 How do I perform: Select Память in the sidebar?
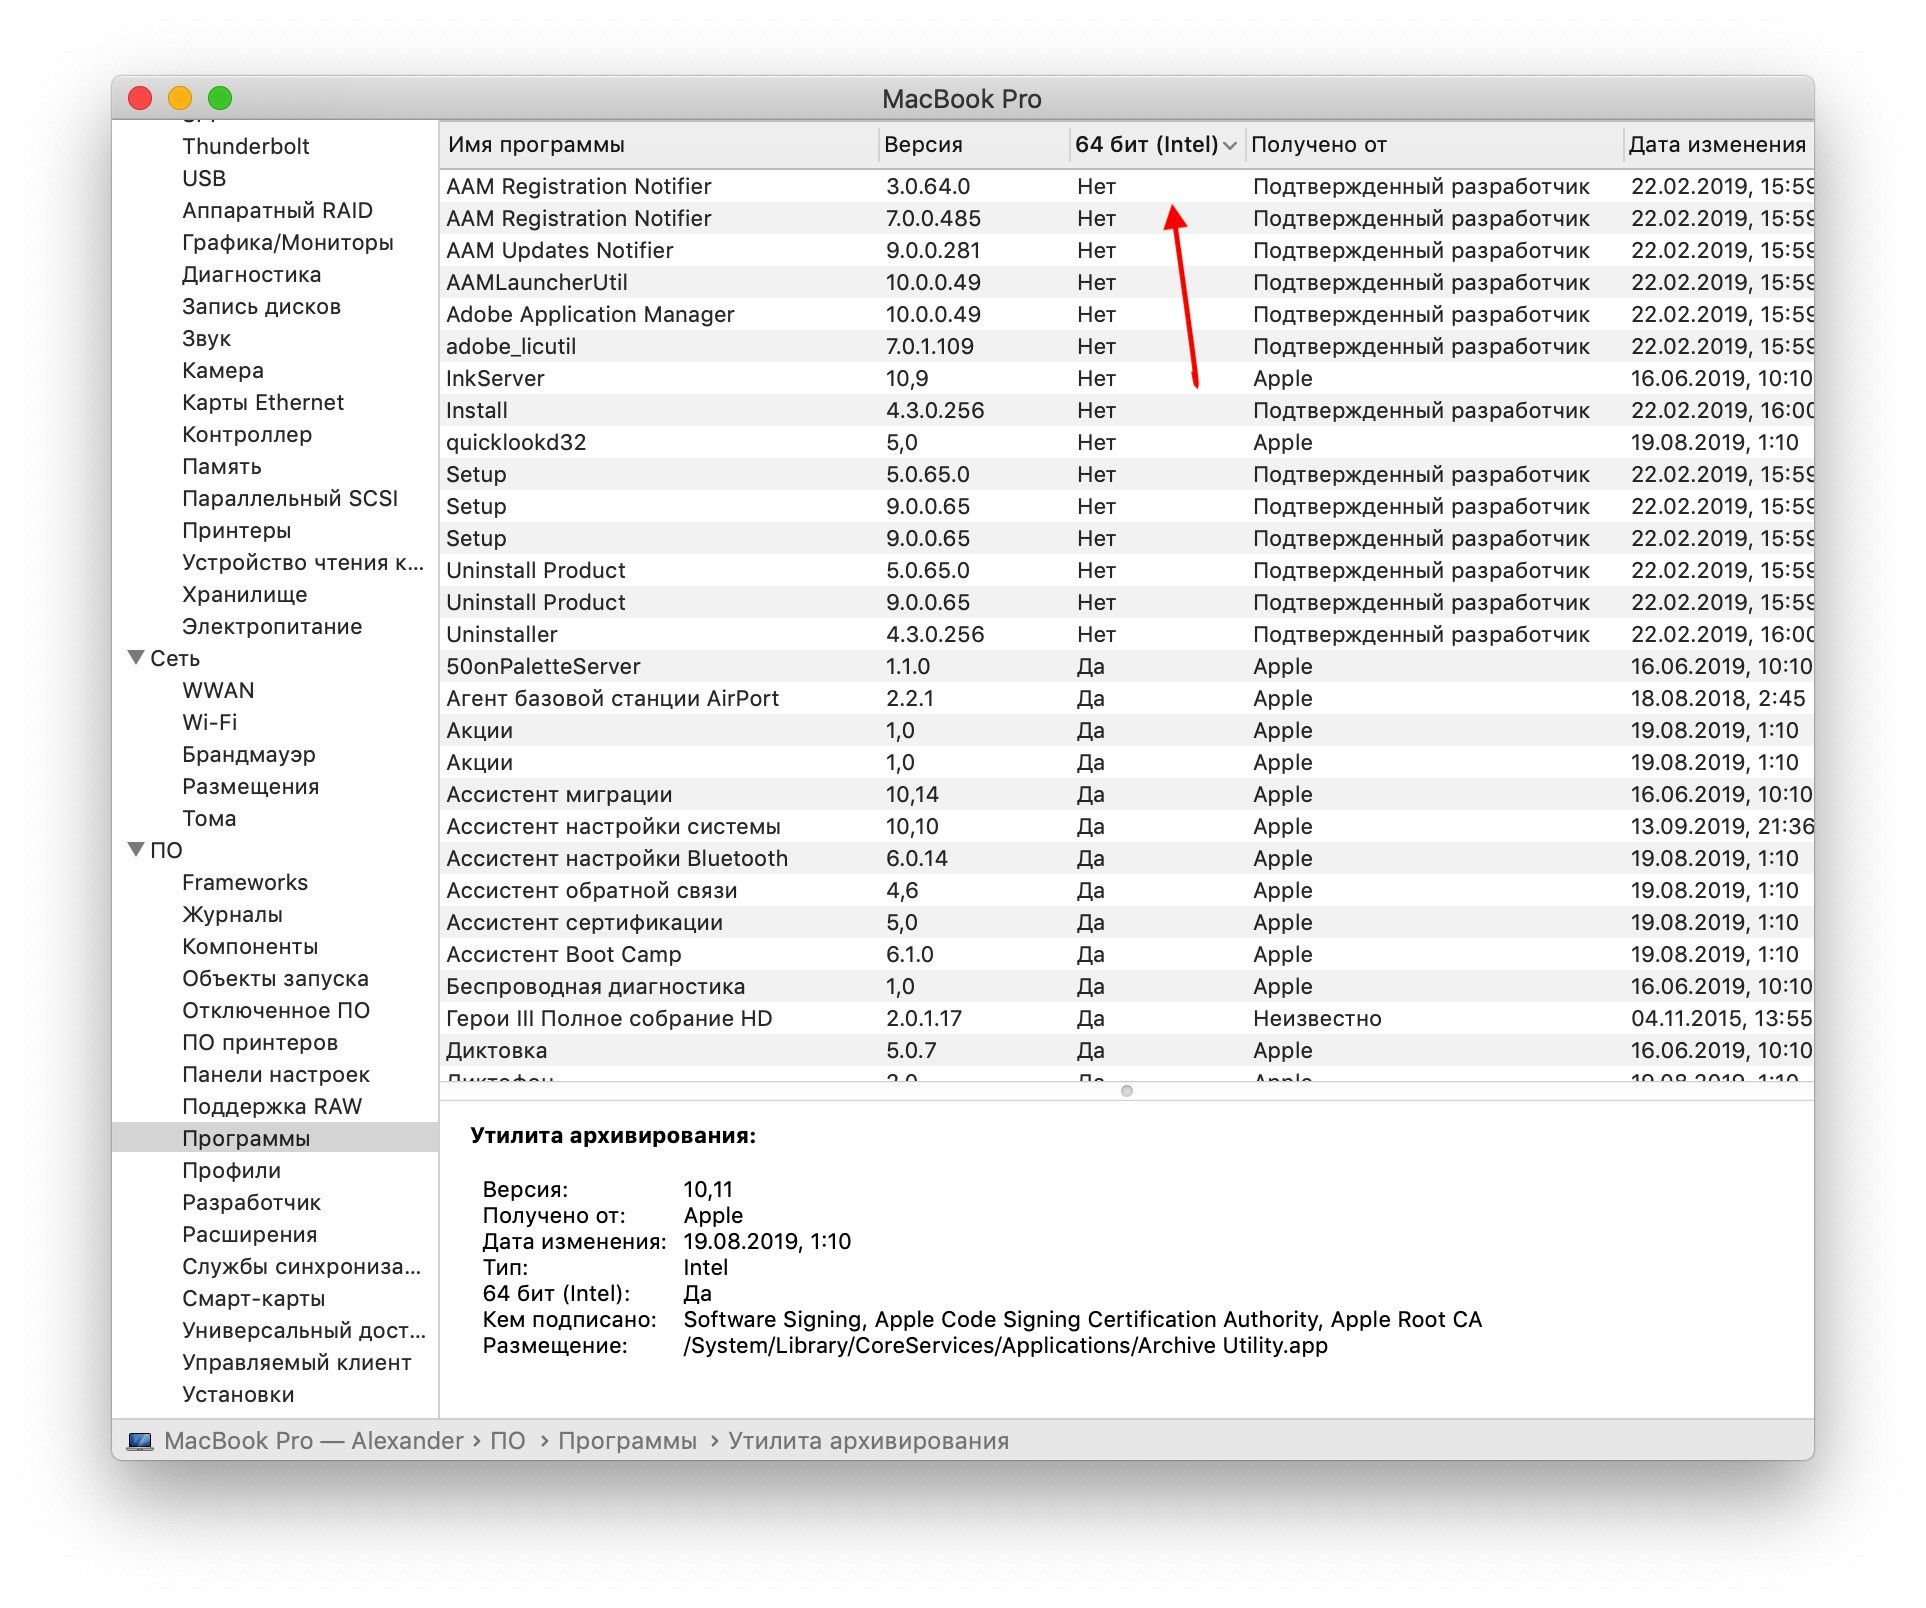coord(222,466)
